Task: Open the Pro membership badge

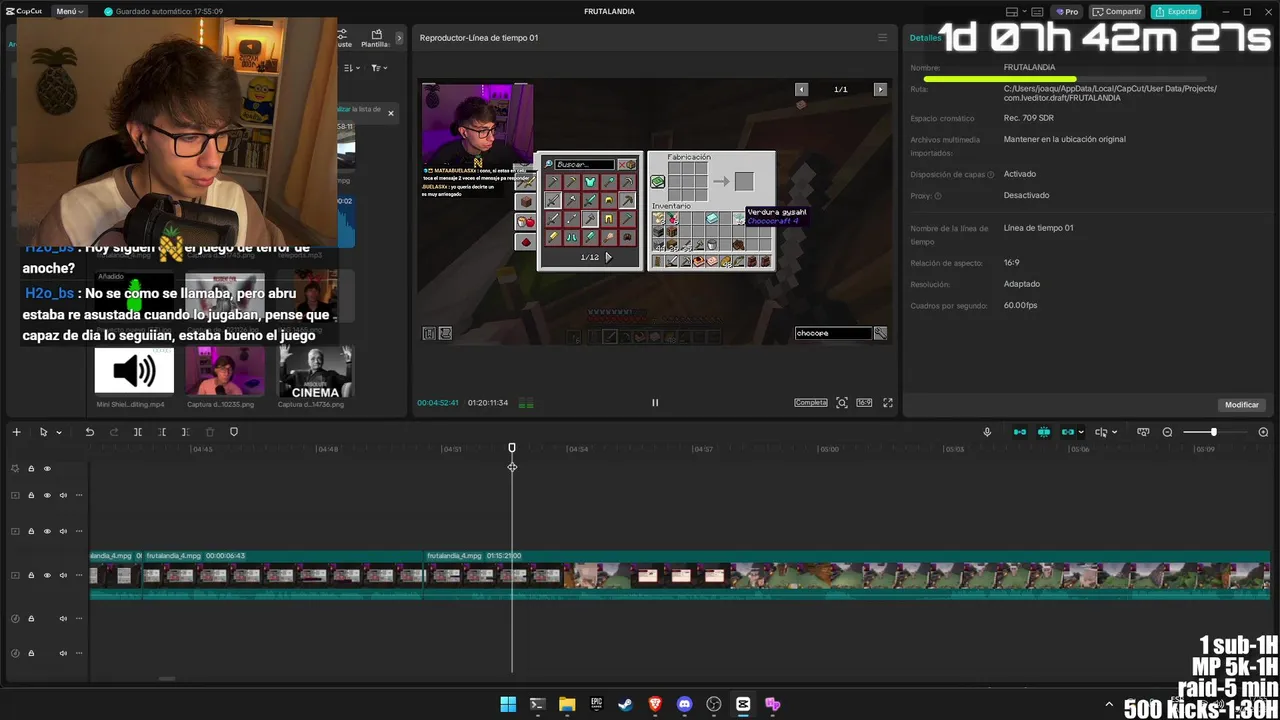Action: [1068, 12]
